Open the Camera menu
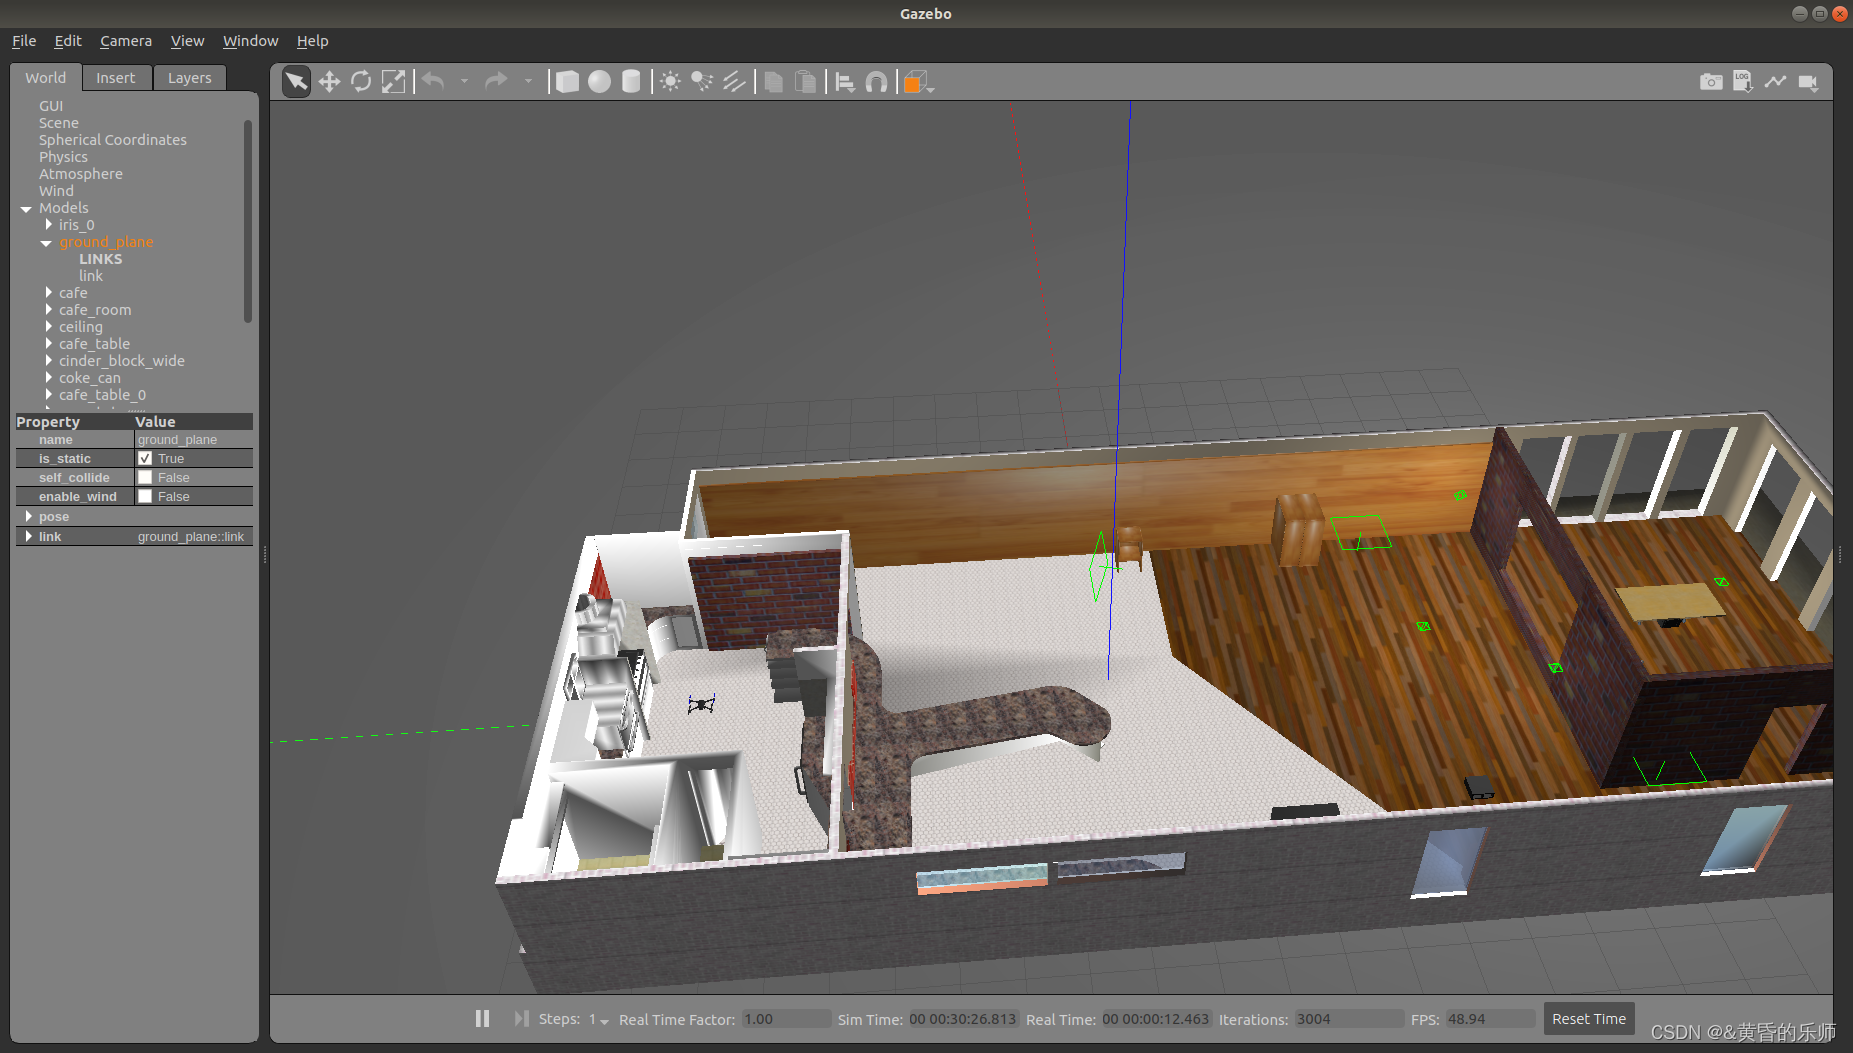The width and height of the screenshot is (1853, 1053). (126, 41)
